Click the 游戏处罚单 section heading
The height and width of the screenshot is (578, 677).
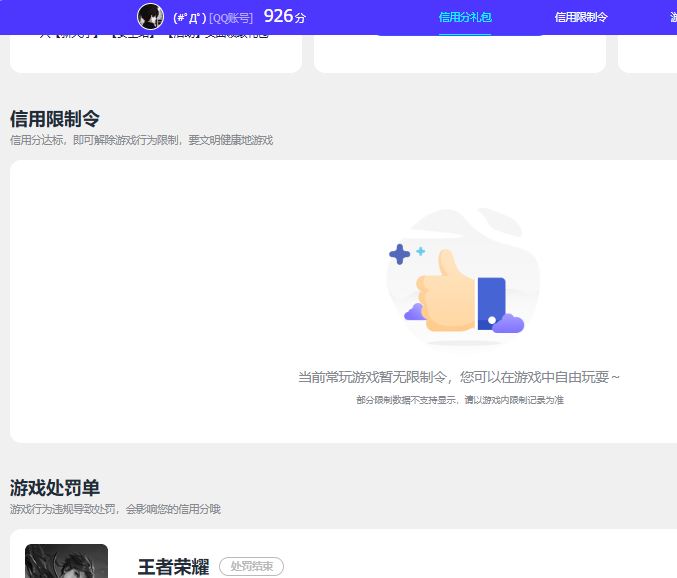55,488
